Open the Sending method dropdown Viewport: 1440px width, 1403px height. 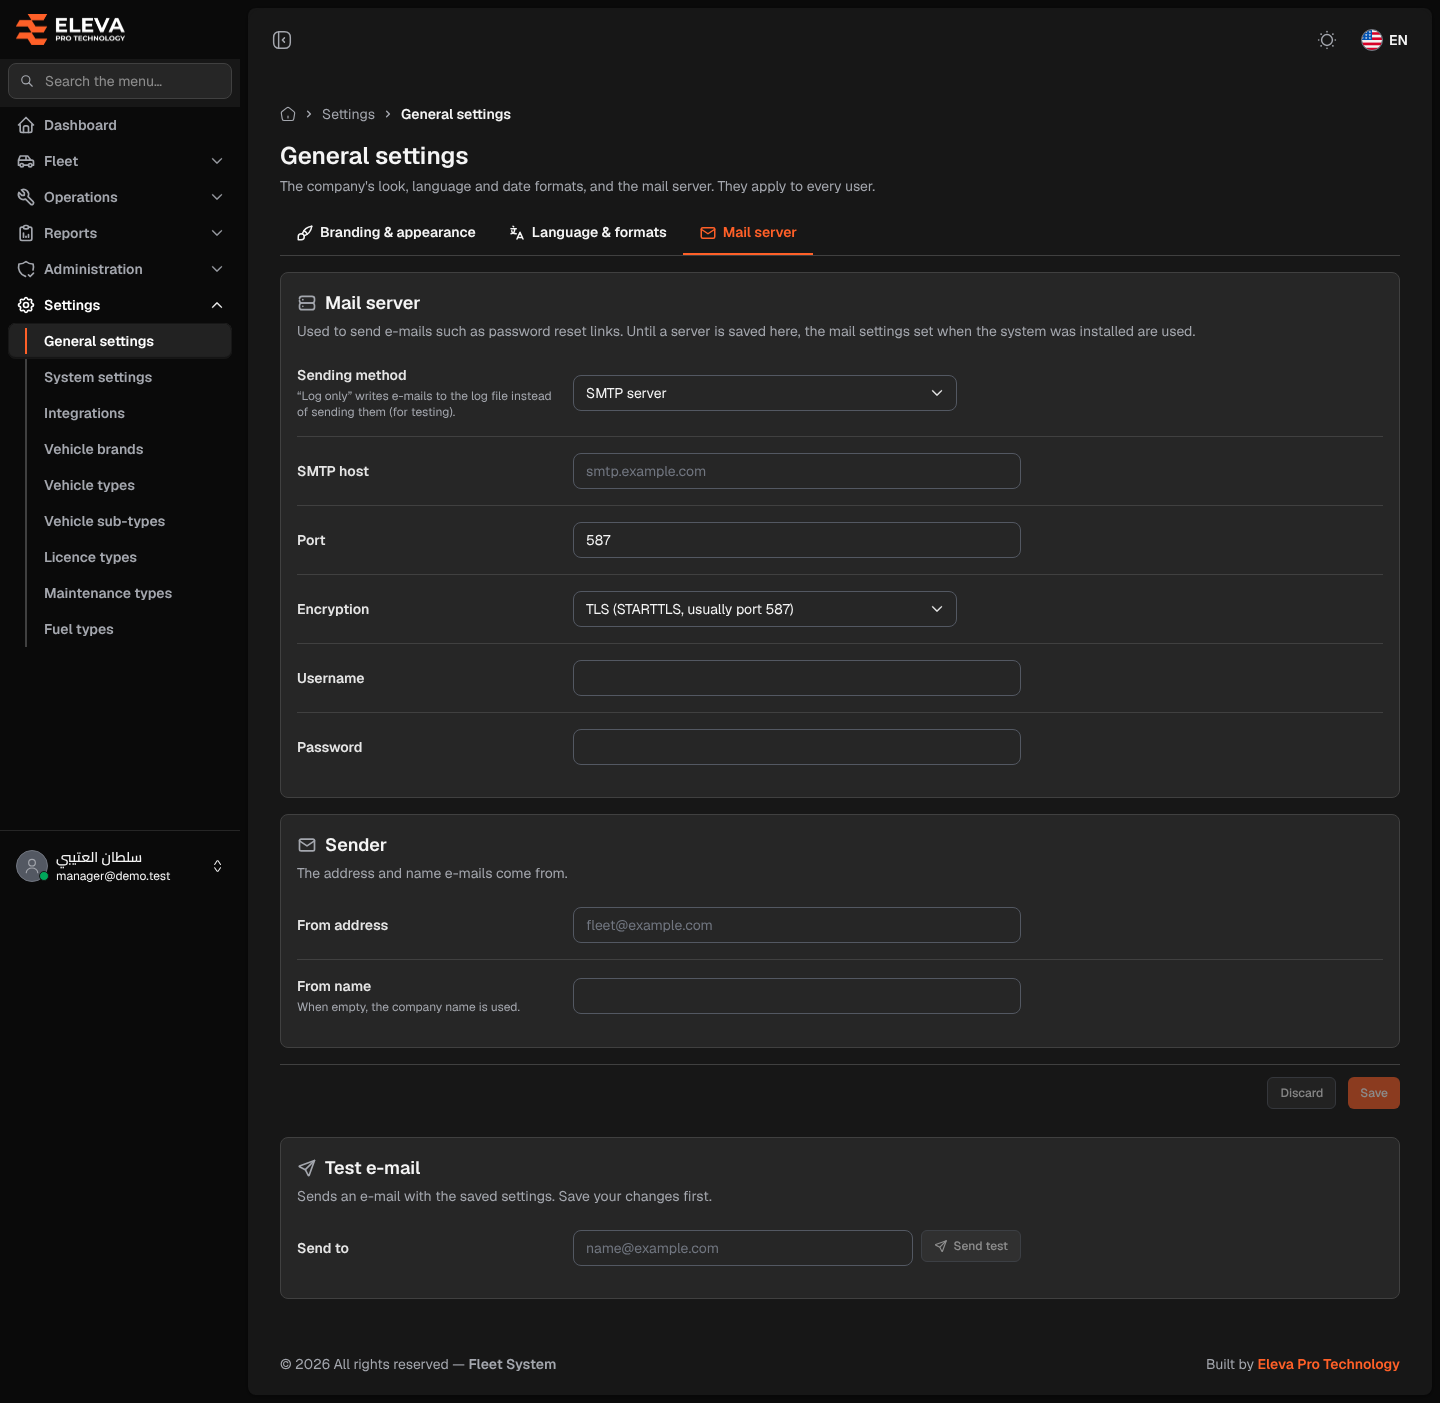[x=765, y=393]
